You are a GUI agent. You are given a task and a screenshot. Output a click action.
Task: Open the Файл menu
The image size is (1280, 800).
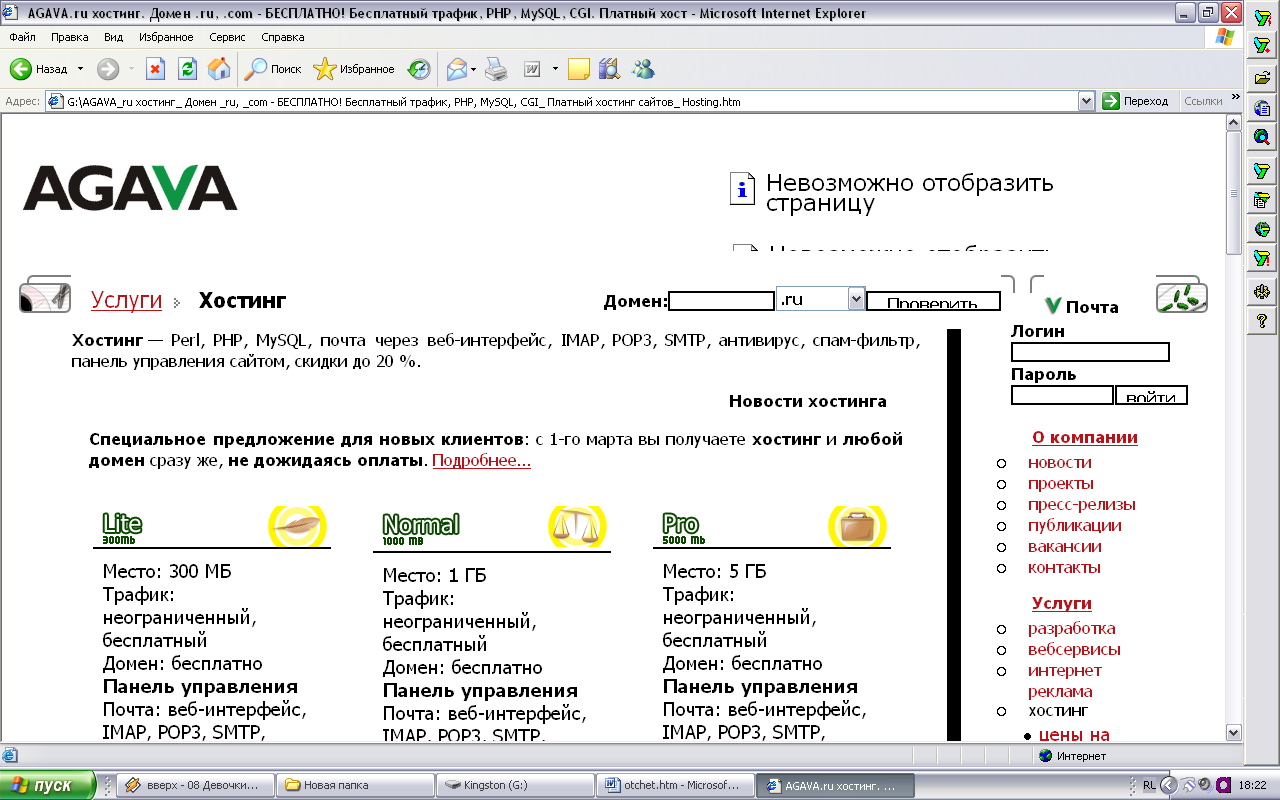pyautogui.click(x=22, y=37)
